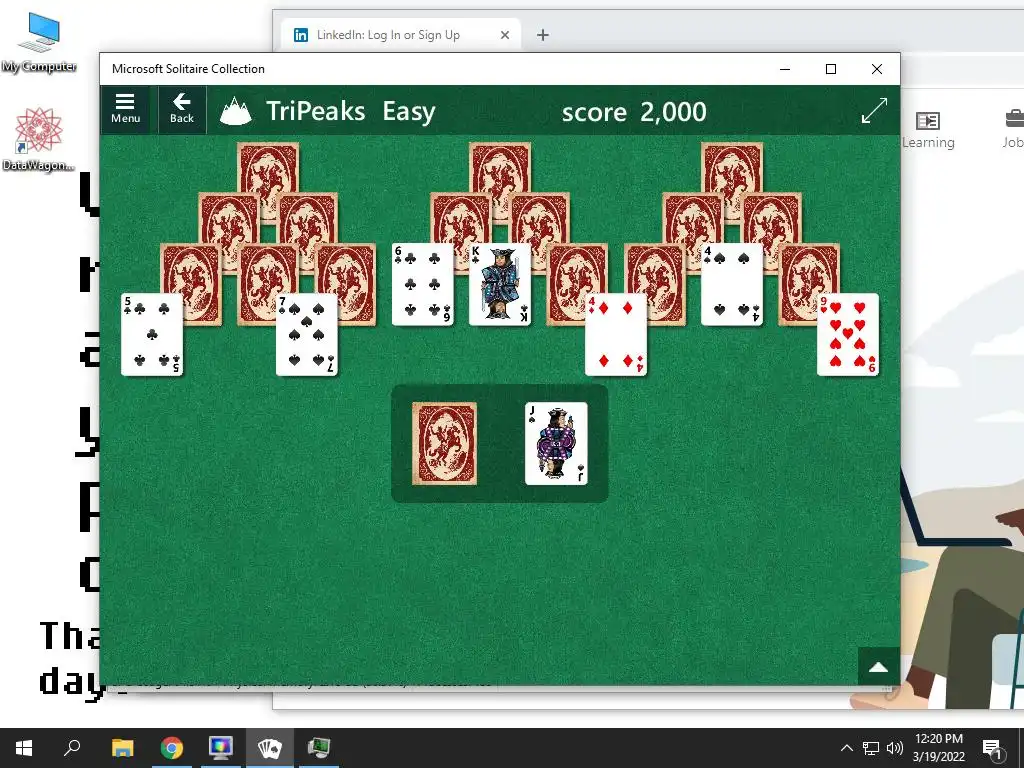Viewport: 1024px width, 768px height.
Task: Open the notification center icon
Action: pos(992,748)
